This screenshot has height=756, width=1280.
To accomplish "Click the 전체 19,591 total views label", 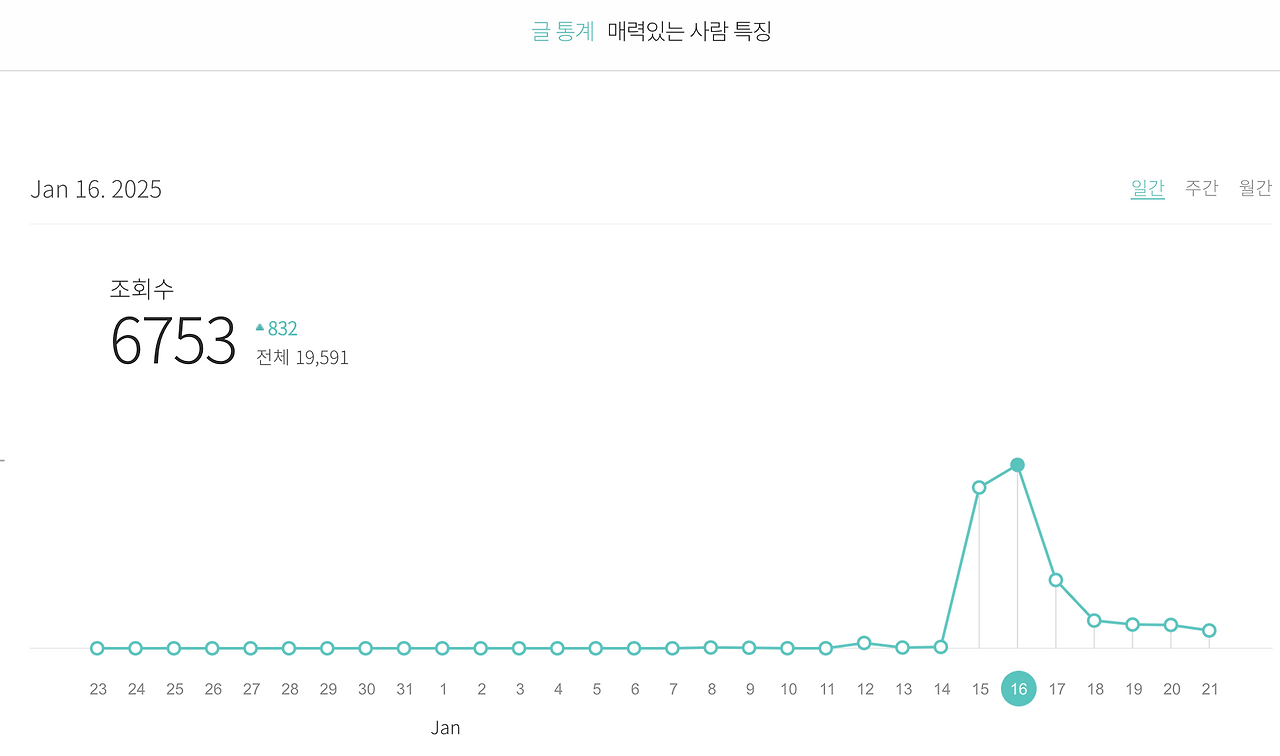I will point(302,357).
